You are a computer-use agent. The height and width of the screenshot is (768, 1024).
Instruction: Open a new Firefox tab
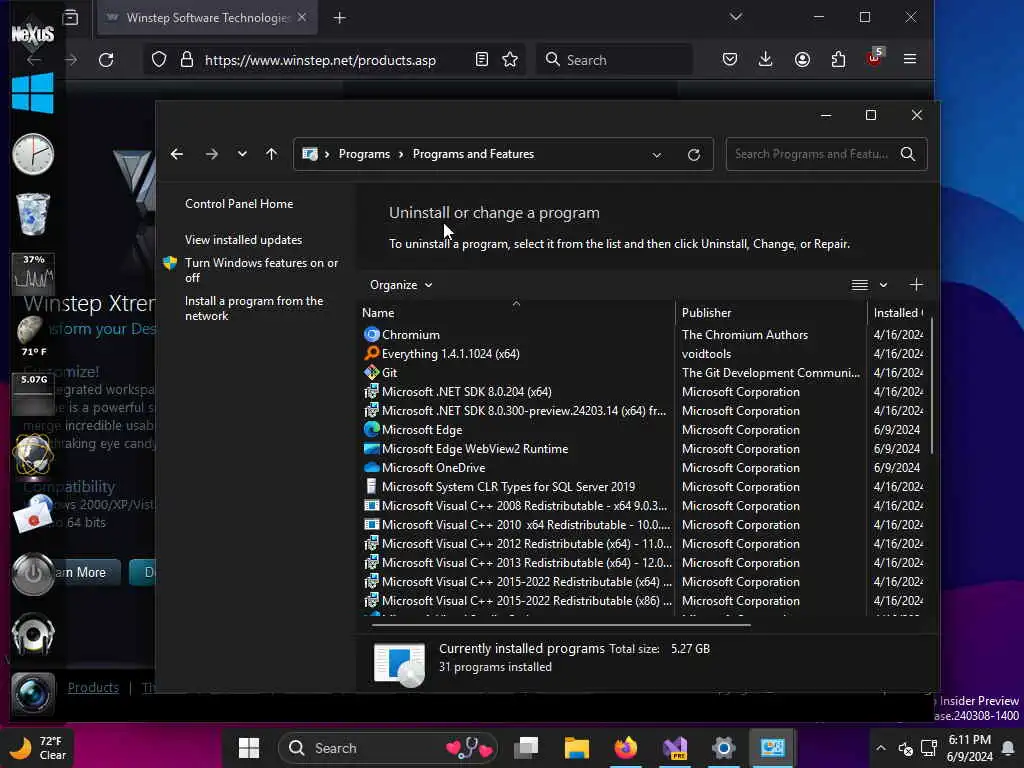[x=340, y=18]
